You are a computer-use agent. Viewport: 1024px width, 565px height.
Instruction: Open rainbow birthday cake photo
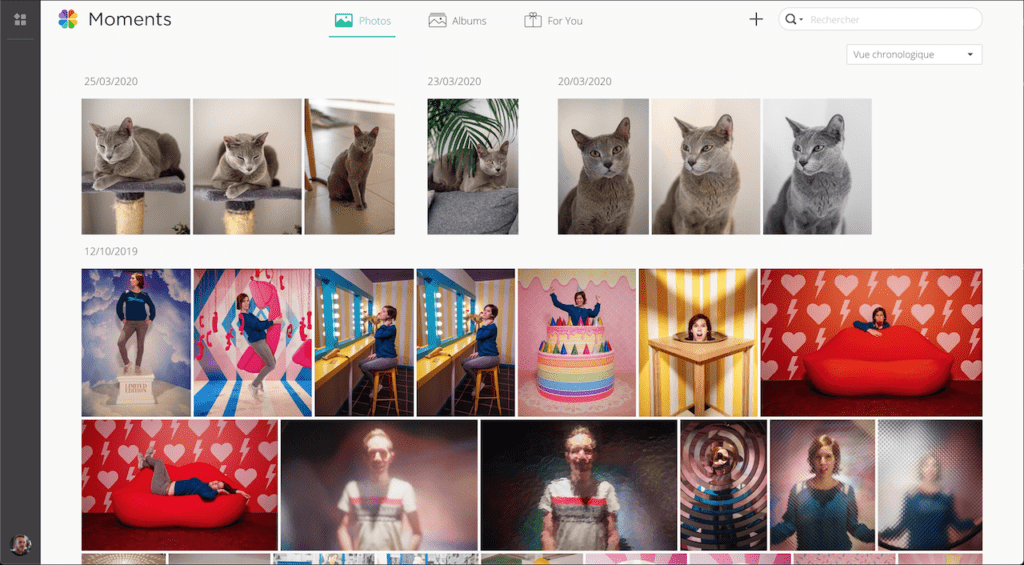pos(577,342)
